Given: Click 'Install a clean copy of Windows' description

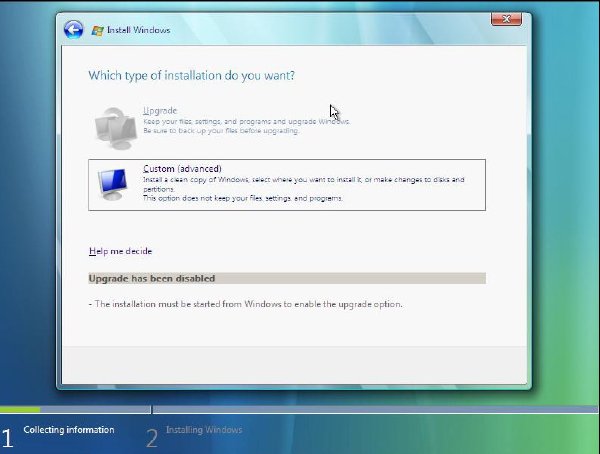Looking at the screenshot, I should coord(303,184).
